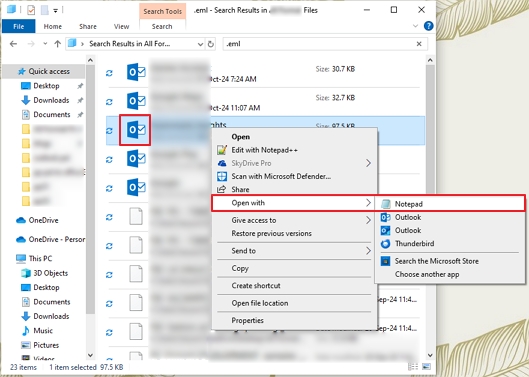
Task: Choose Copy in the context menu
Action: pyautogui.click(x=240, y=269)
